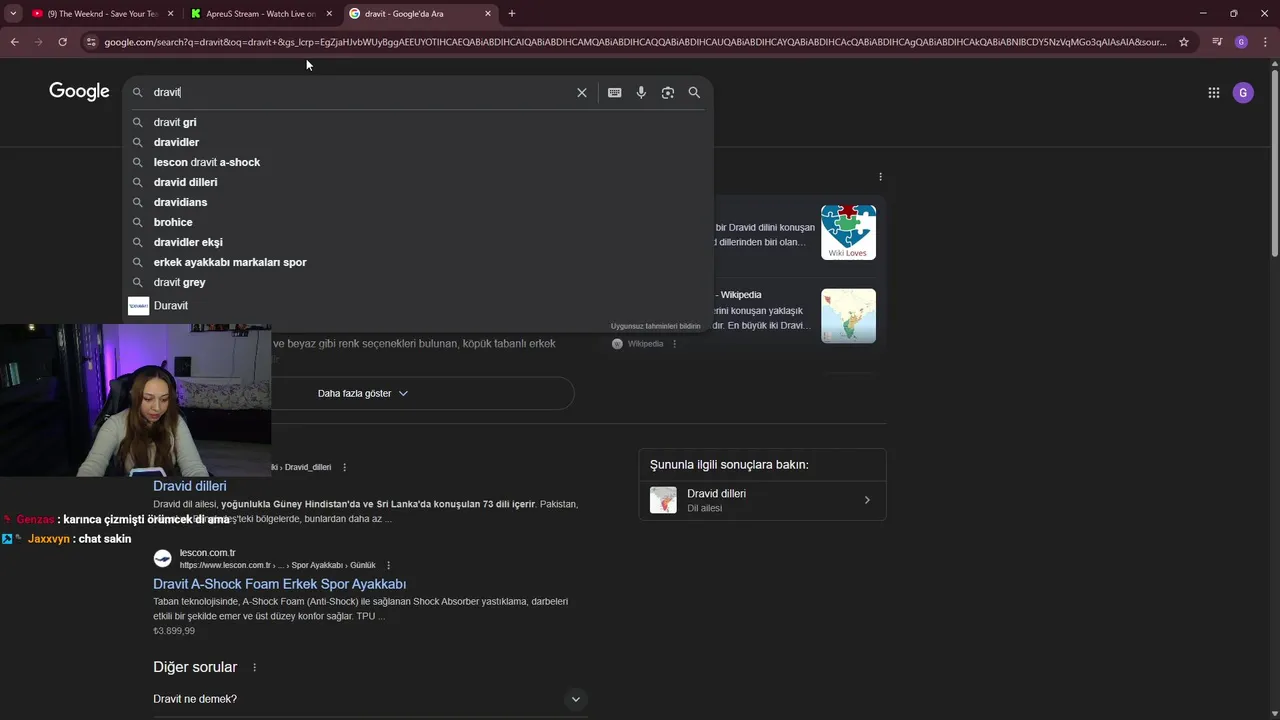Click the magnifier search button in the search bar
The image size is (1280, 720).
694,92
